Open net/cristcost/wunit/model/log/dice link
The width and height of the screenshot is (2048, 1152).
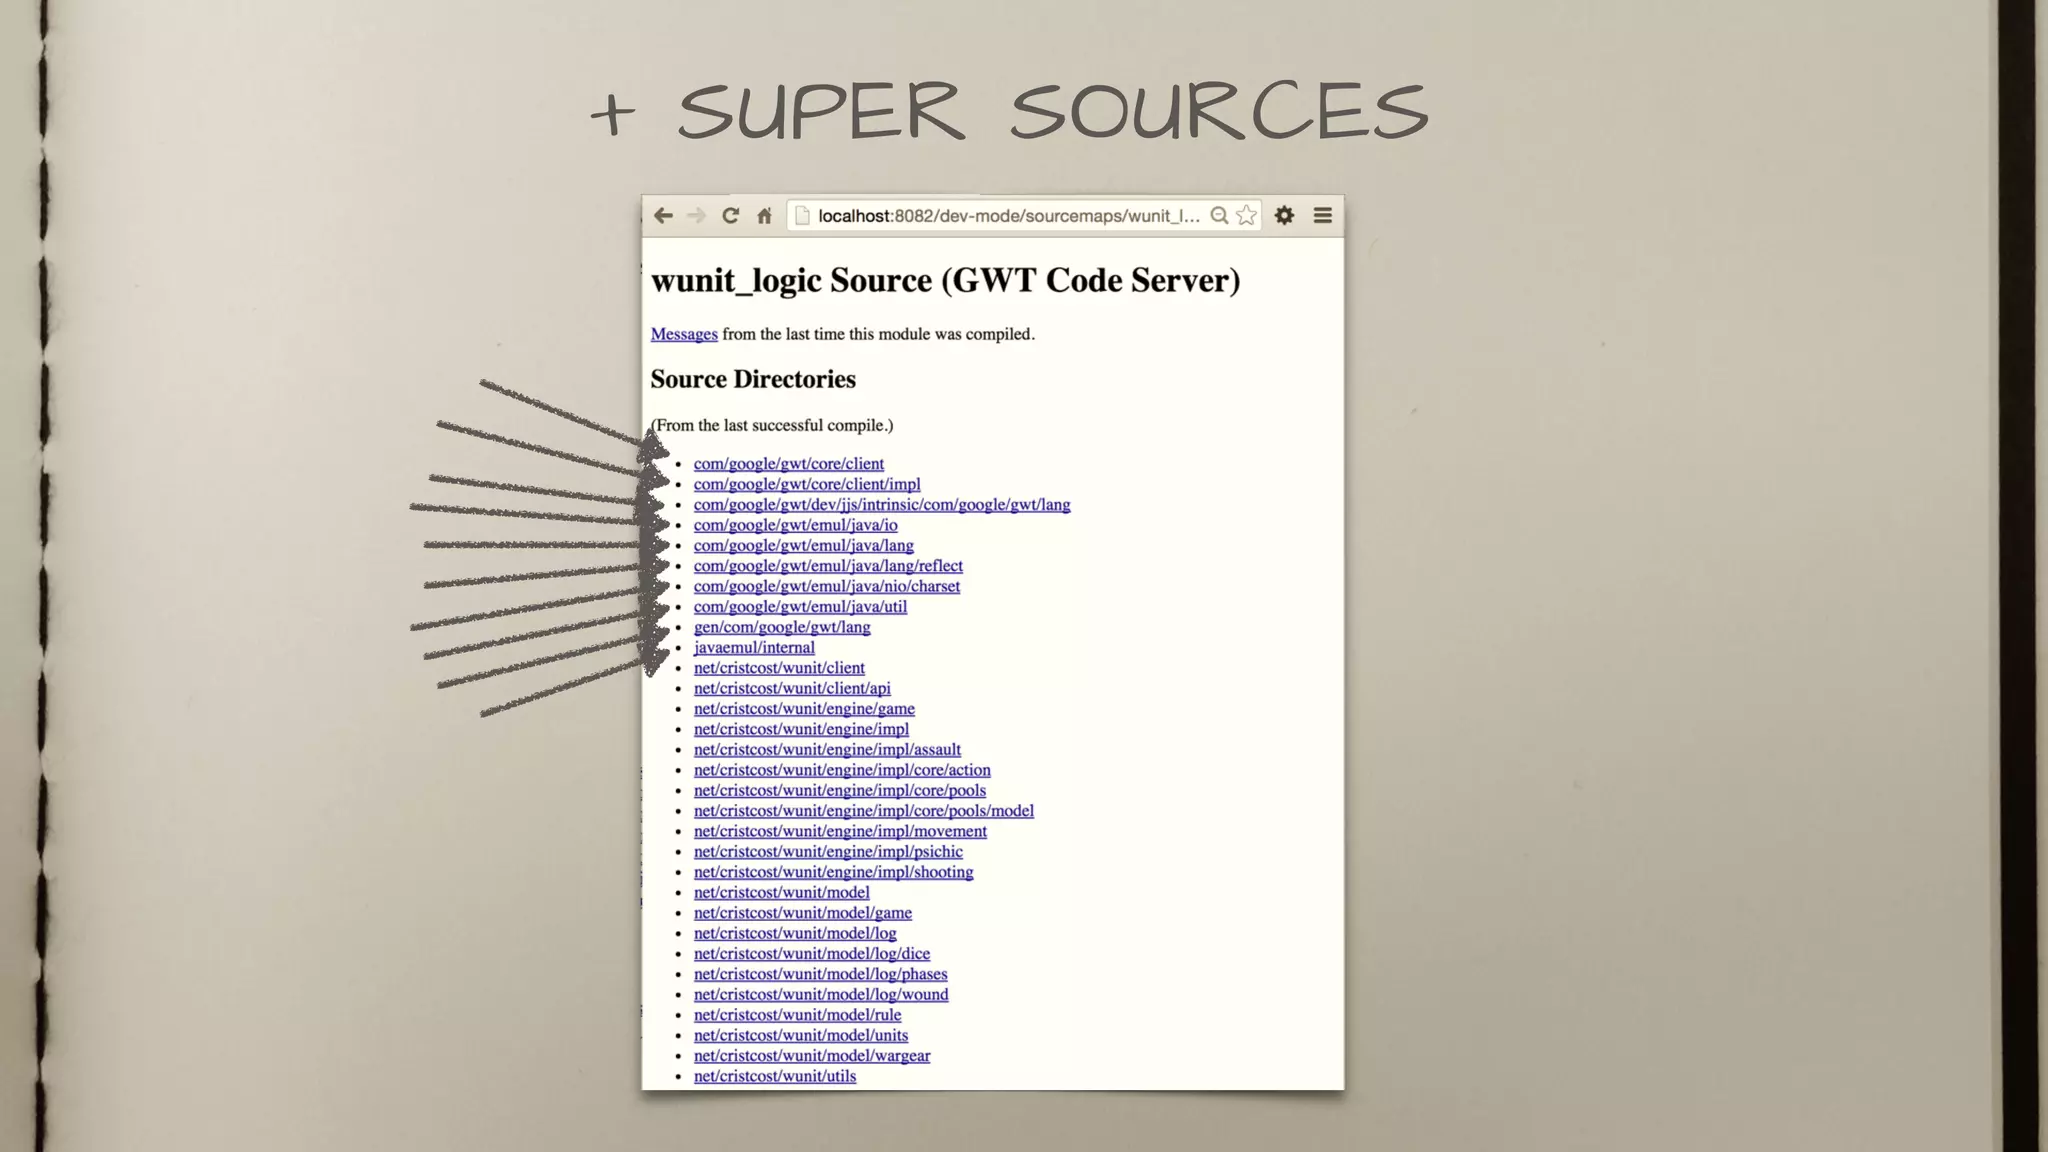point(812,954)
